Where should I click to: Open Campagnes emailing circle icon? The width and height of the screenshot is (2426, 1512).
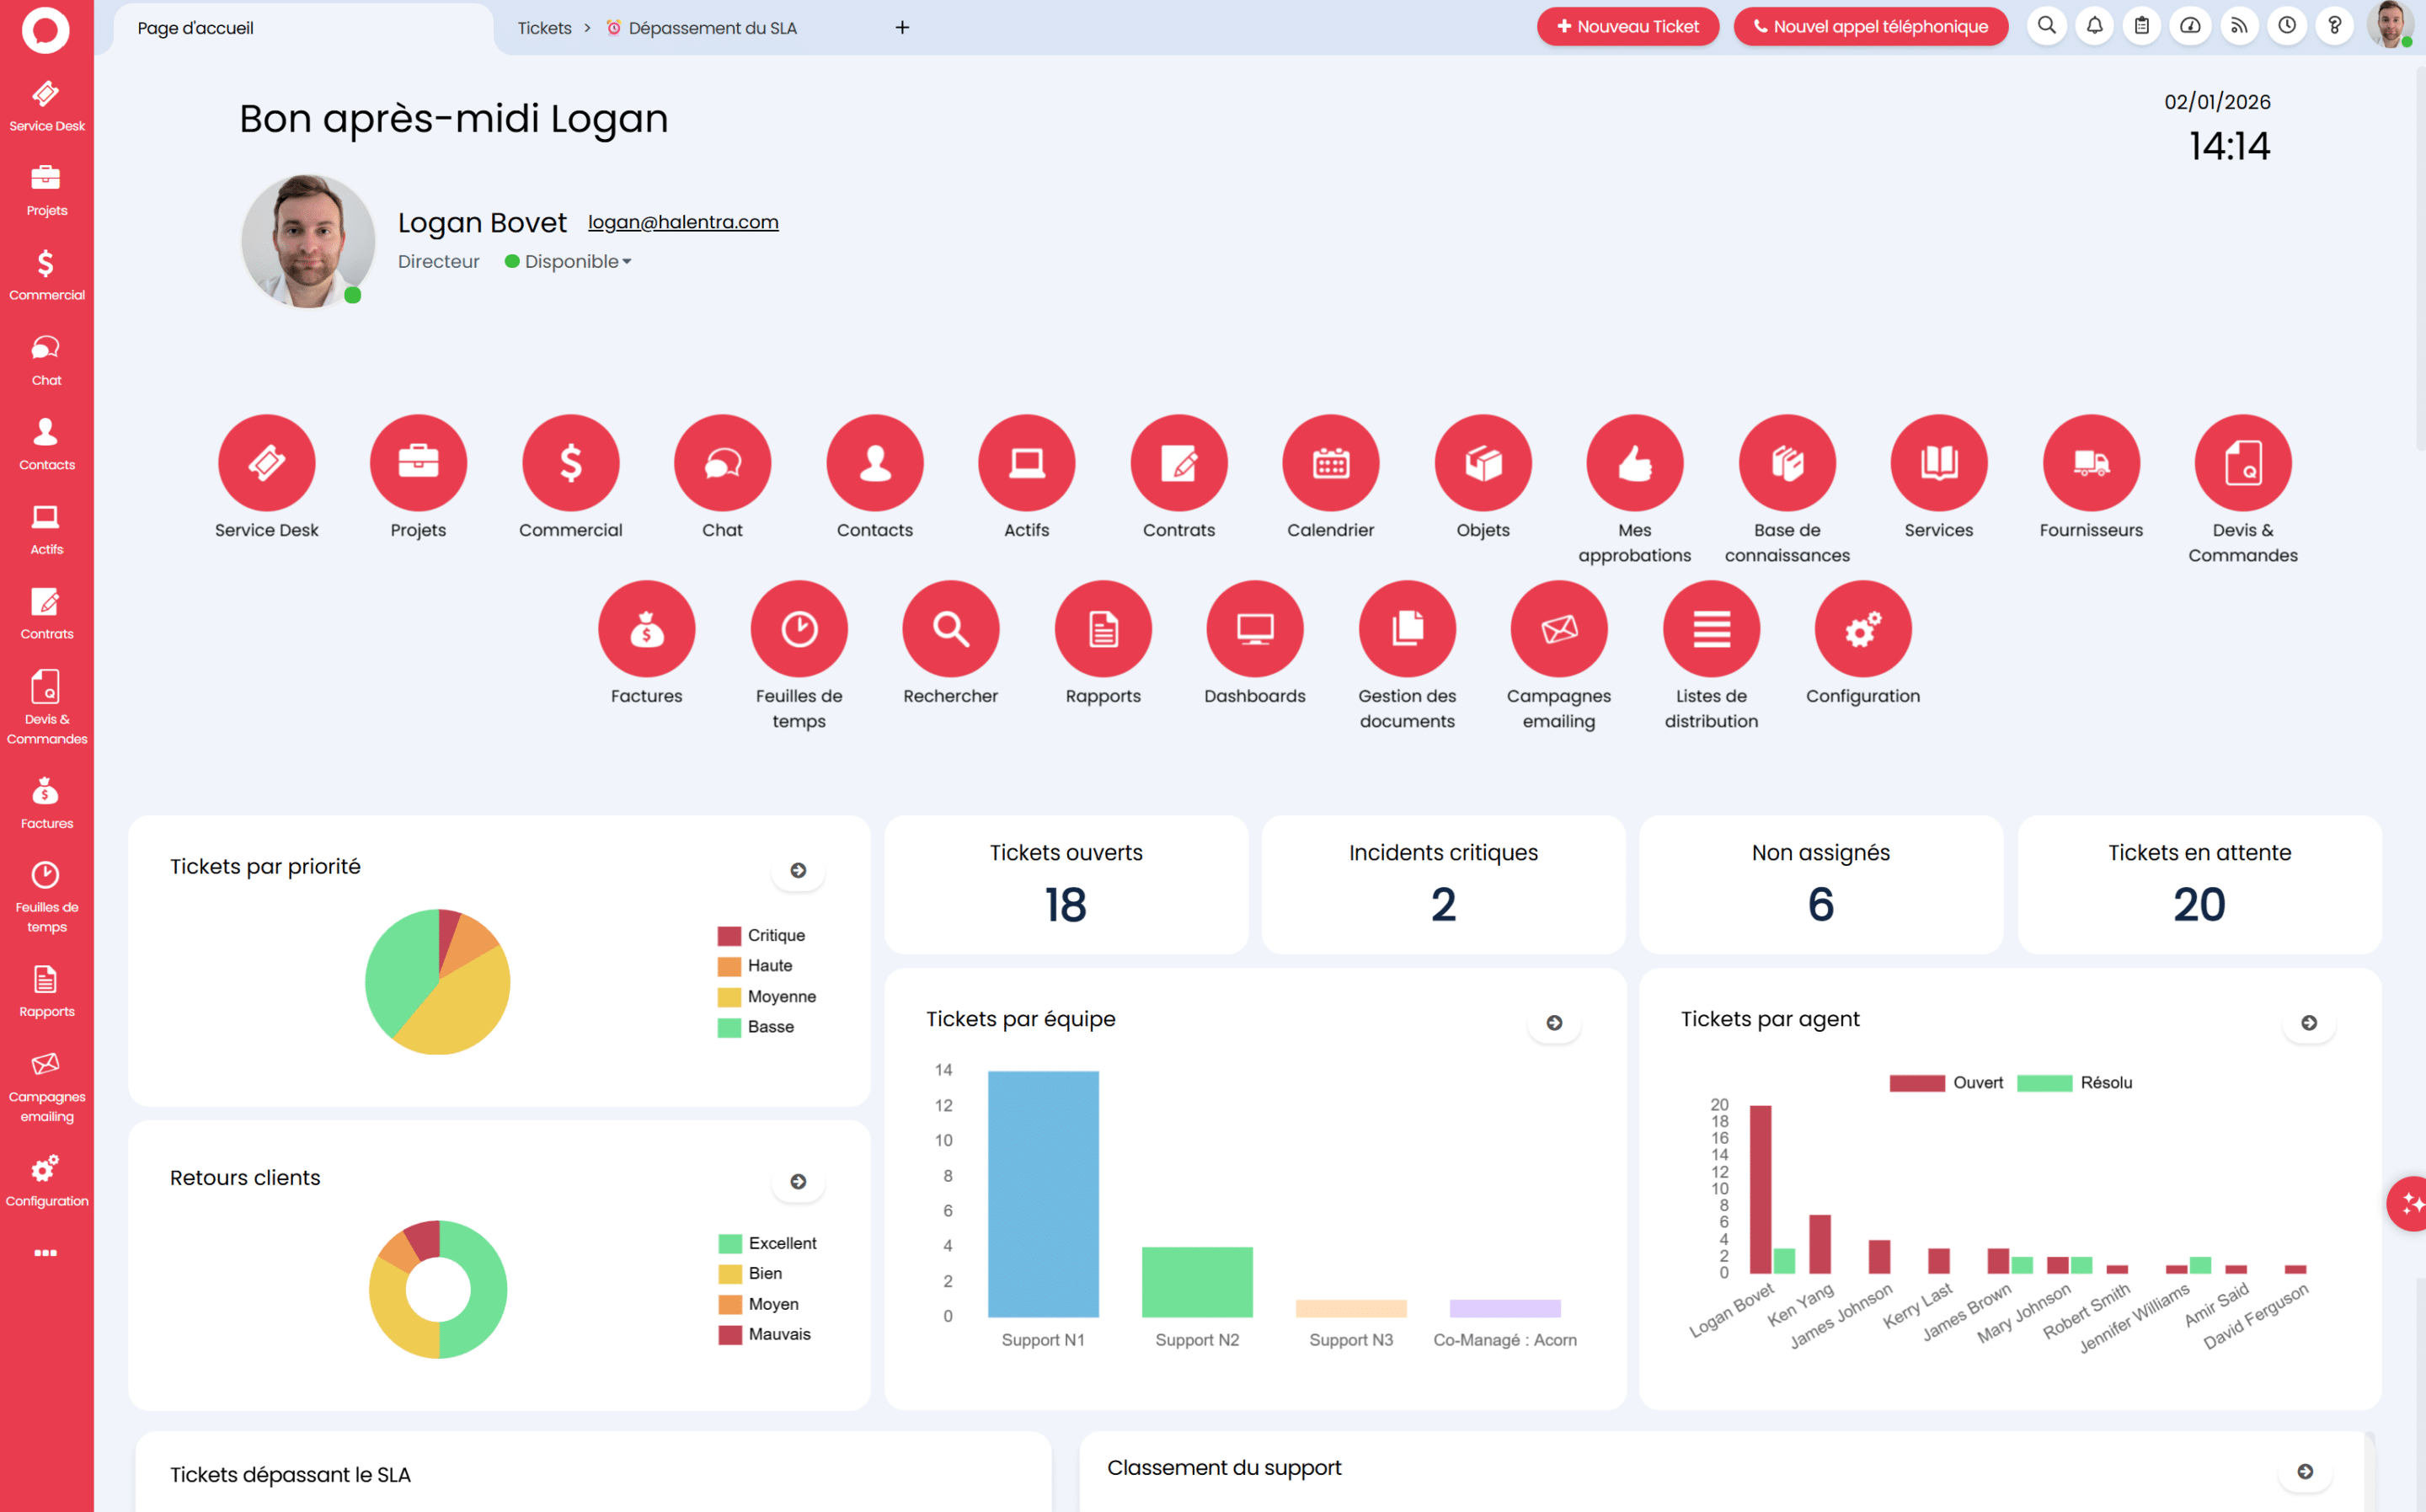click(1558, 629)
